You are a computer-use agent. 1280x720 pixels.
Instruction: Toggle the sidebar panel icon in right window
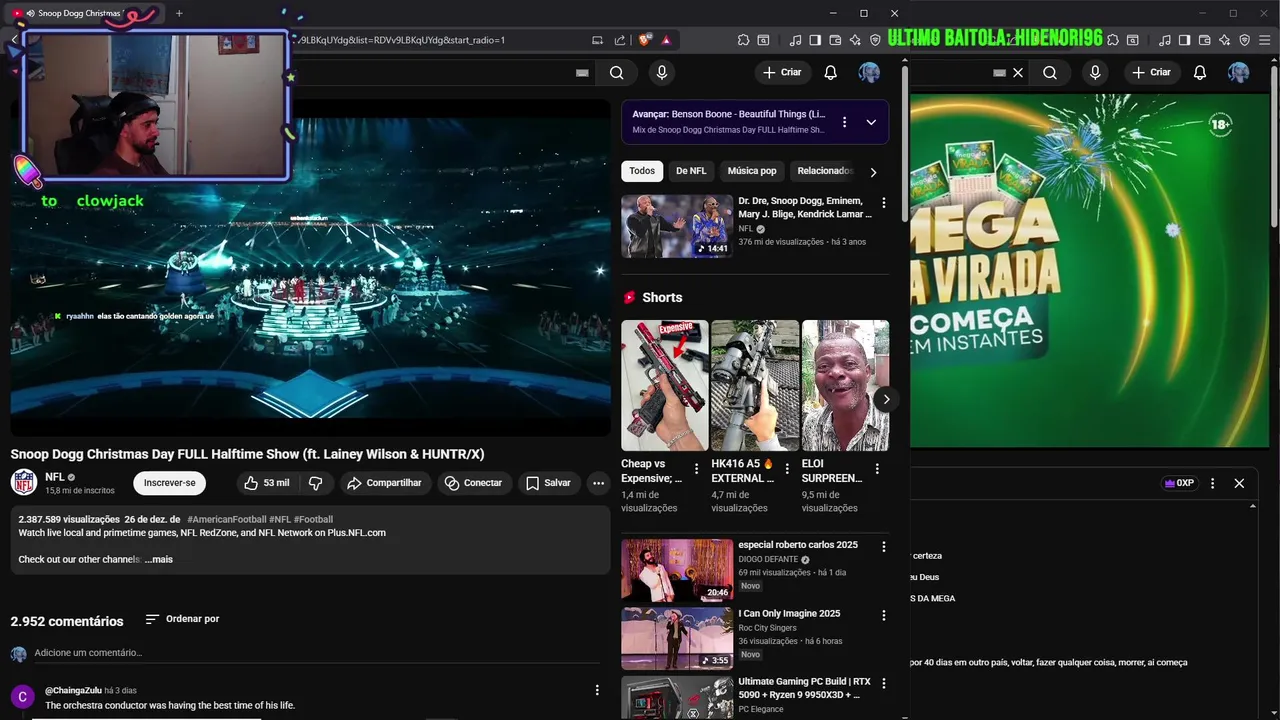click(x=1185, y=40)
